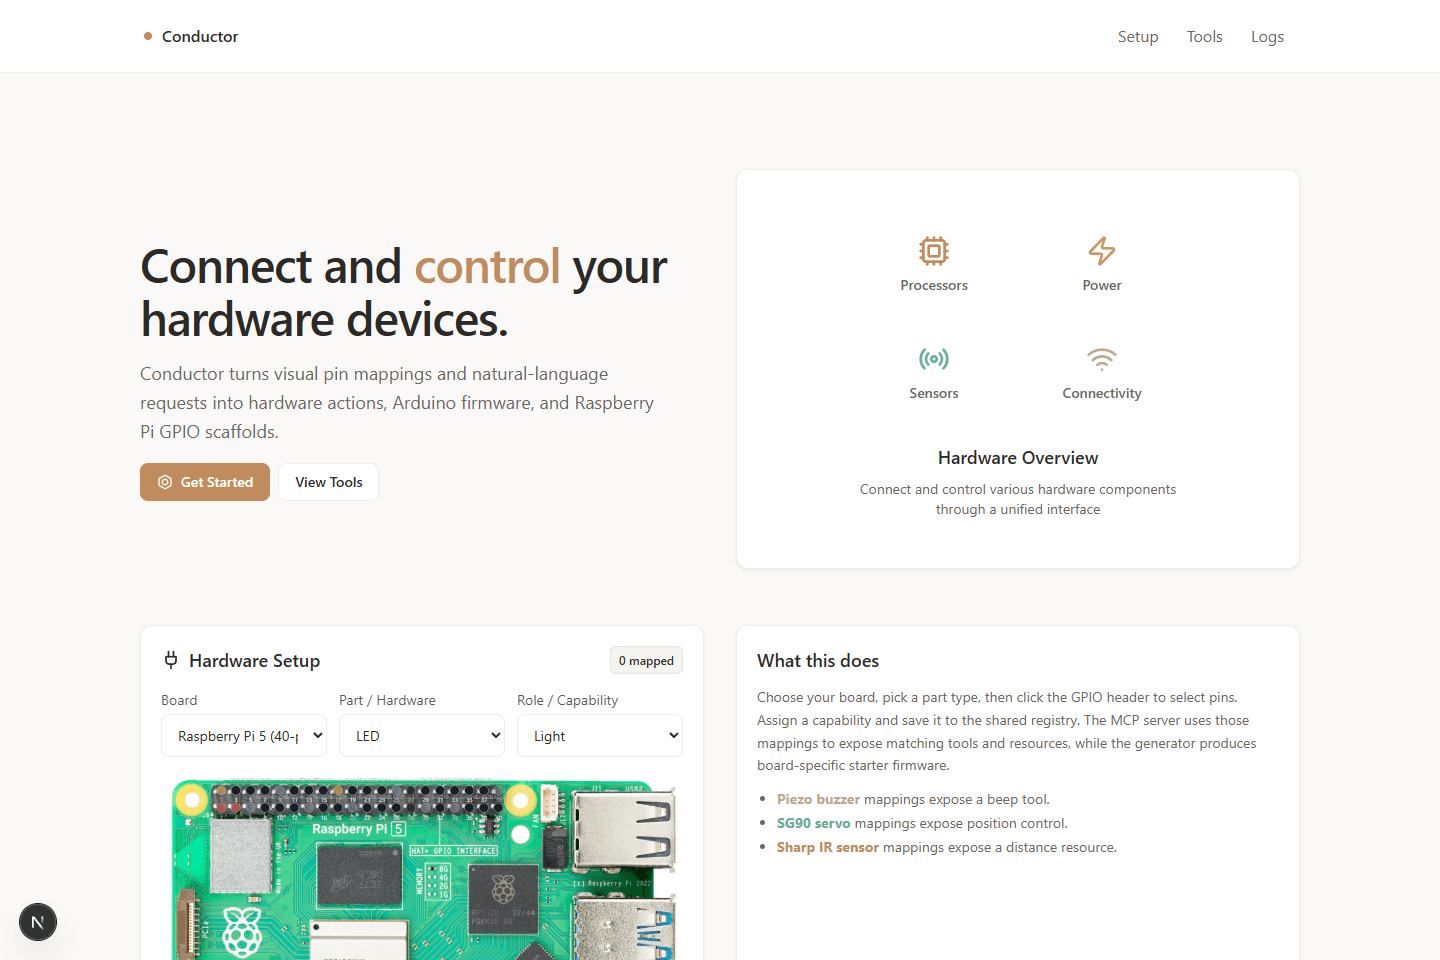This screenshot has height=960, width=1440.
Task: Open the Part / Hardware dropdown
Action: (422, 736)
